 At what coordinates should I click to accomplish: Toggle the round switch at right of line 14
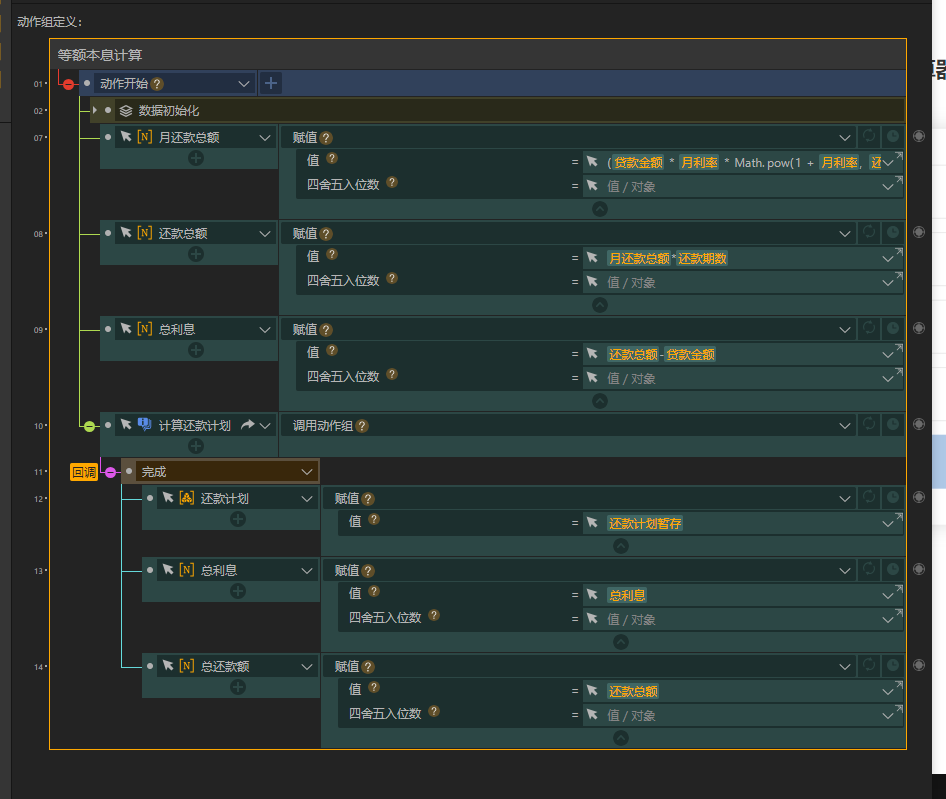tap(919, 665)
